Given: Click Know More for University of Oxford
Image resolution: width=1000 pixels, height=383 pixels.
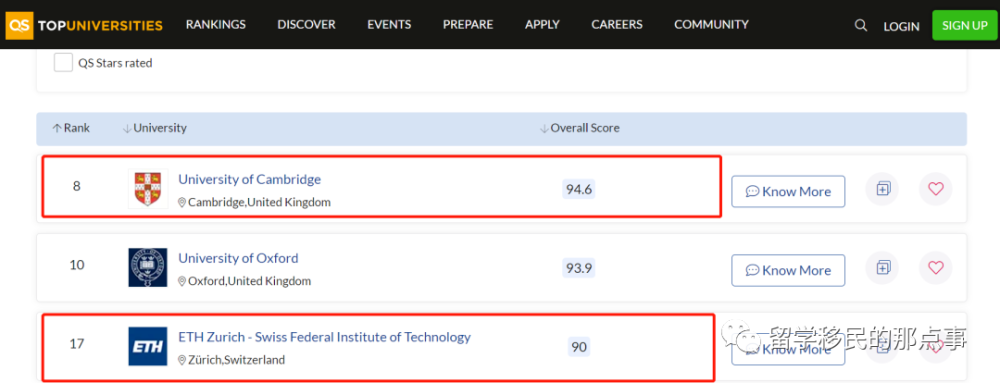Looking at the screenshot, I should click(788, 270).
